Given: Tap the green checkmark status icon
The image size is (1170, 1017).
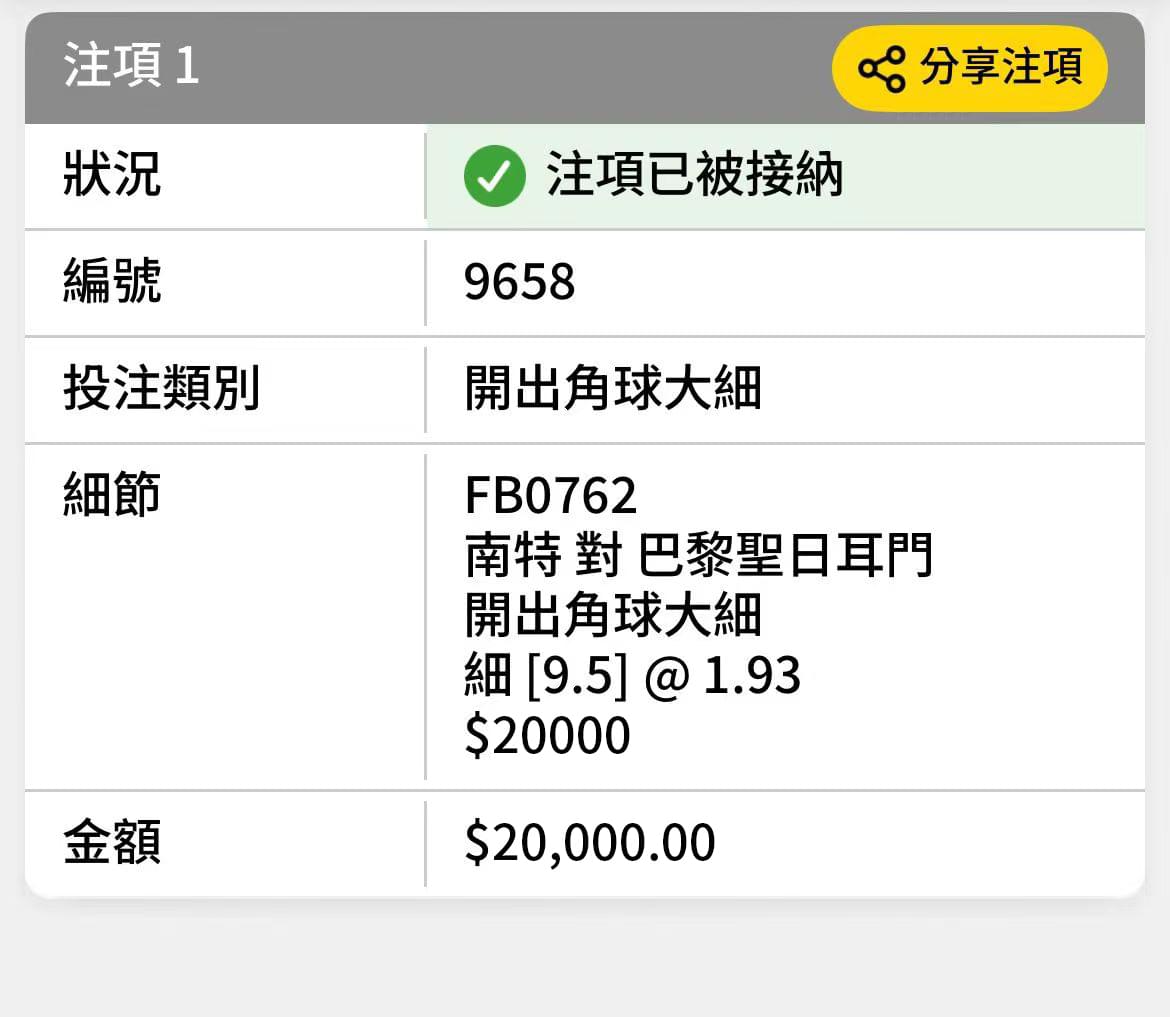Looking at the screenshot, I should [495, 175].
